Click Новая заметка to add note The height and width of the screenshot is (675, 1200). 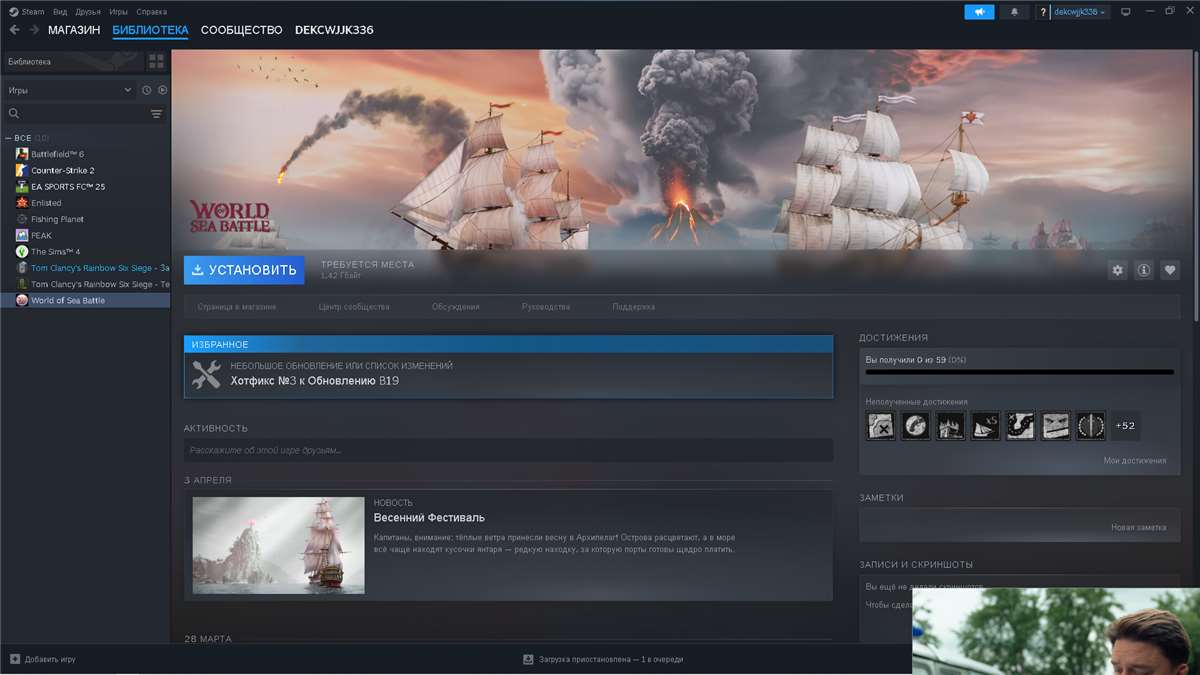coord(1139,527)
